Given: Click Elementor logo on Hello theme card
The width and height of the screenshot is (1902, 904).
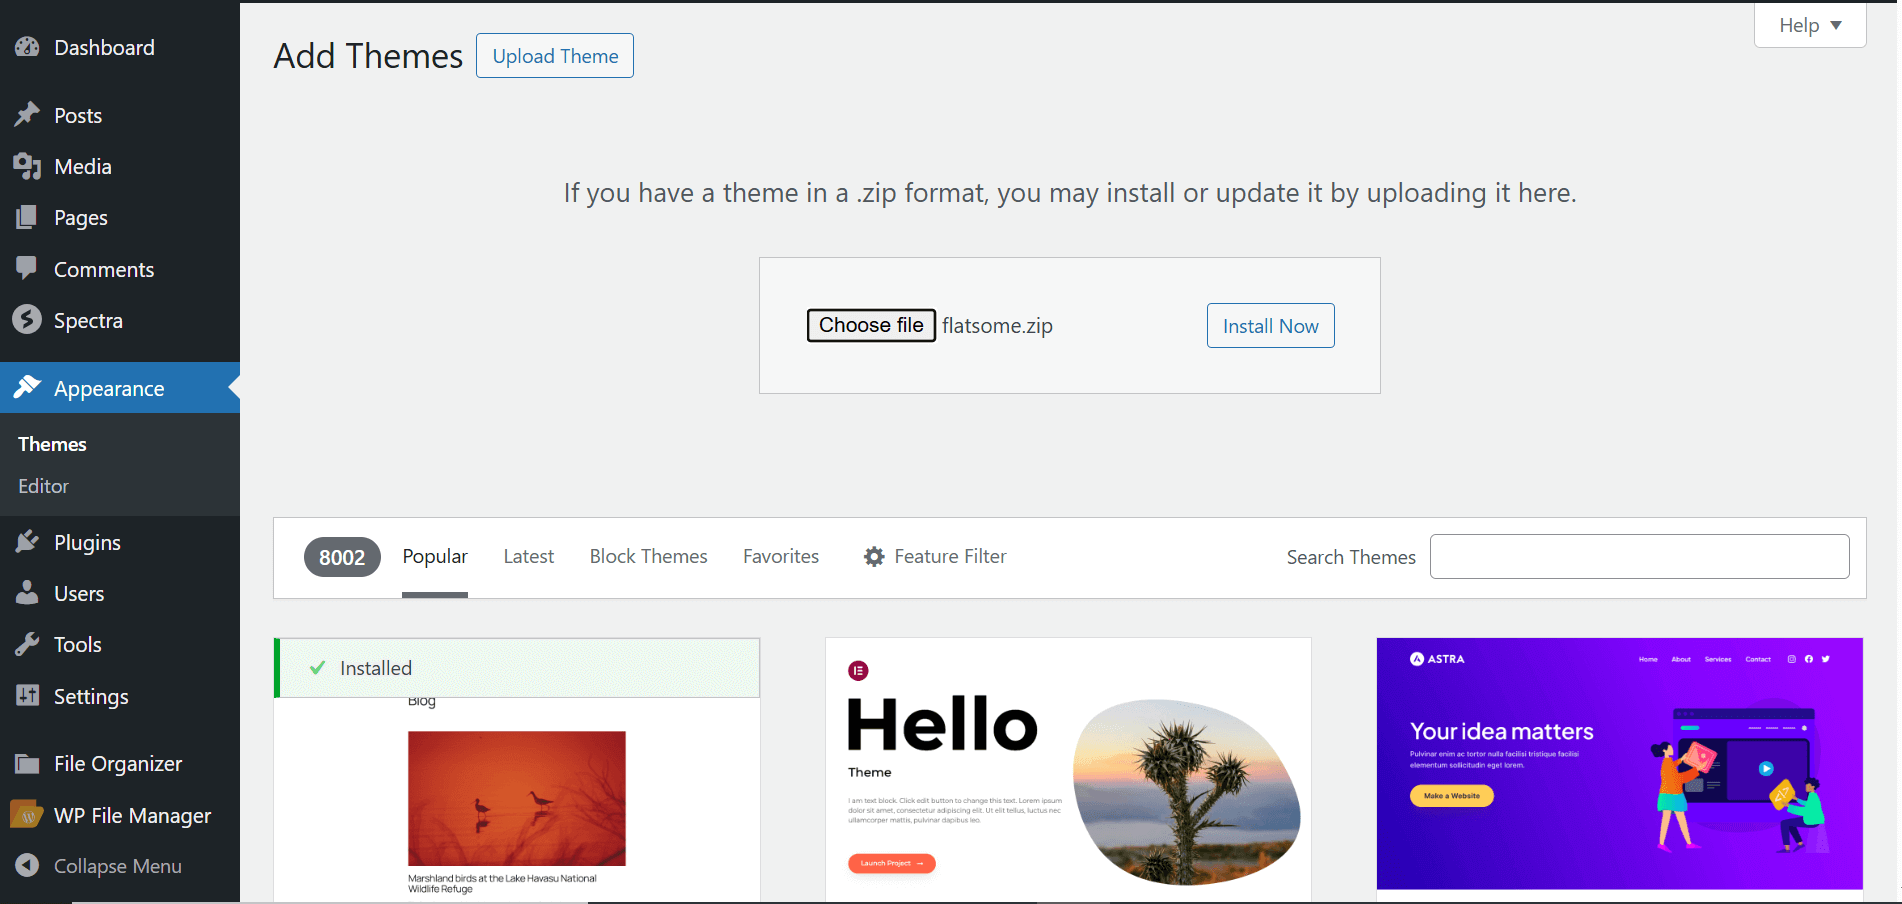Looking at the screenshot, I should point(858,671).
